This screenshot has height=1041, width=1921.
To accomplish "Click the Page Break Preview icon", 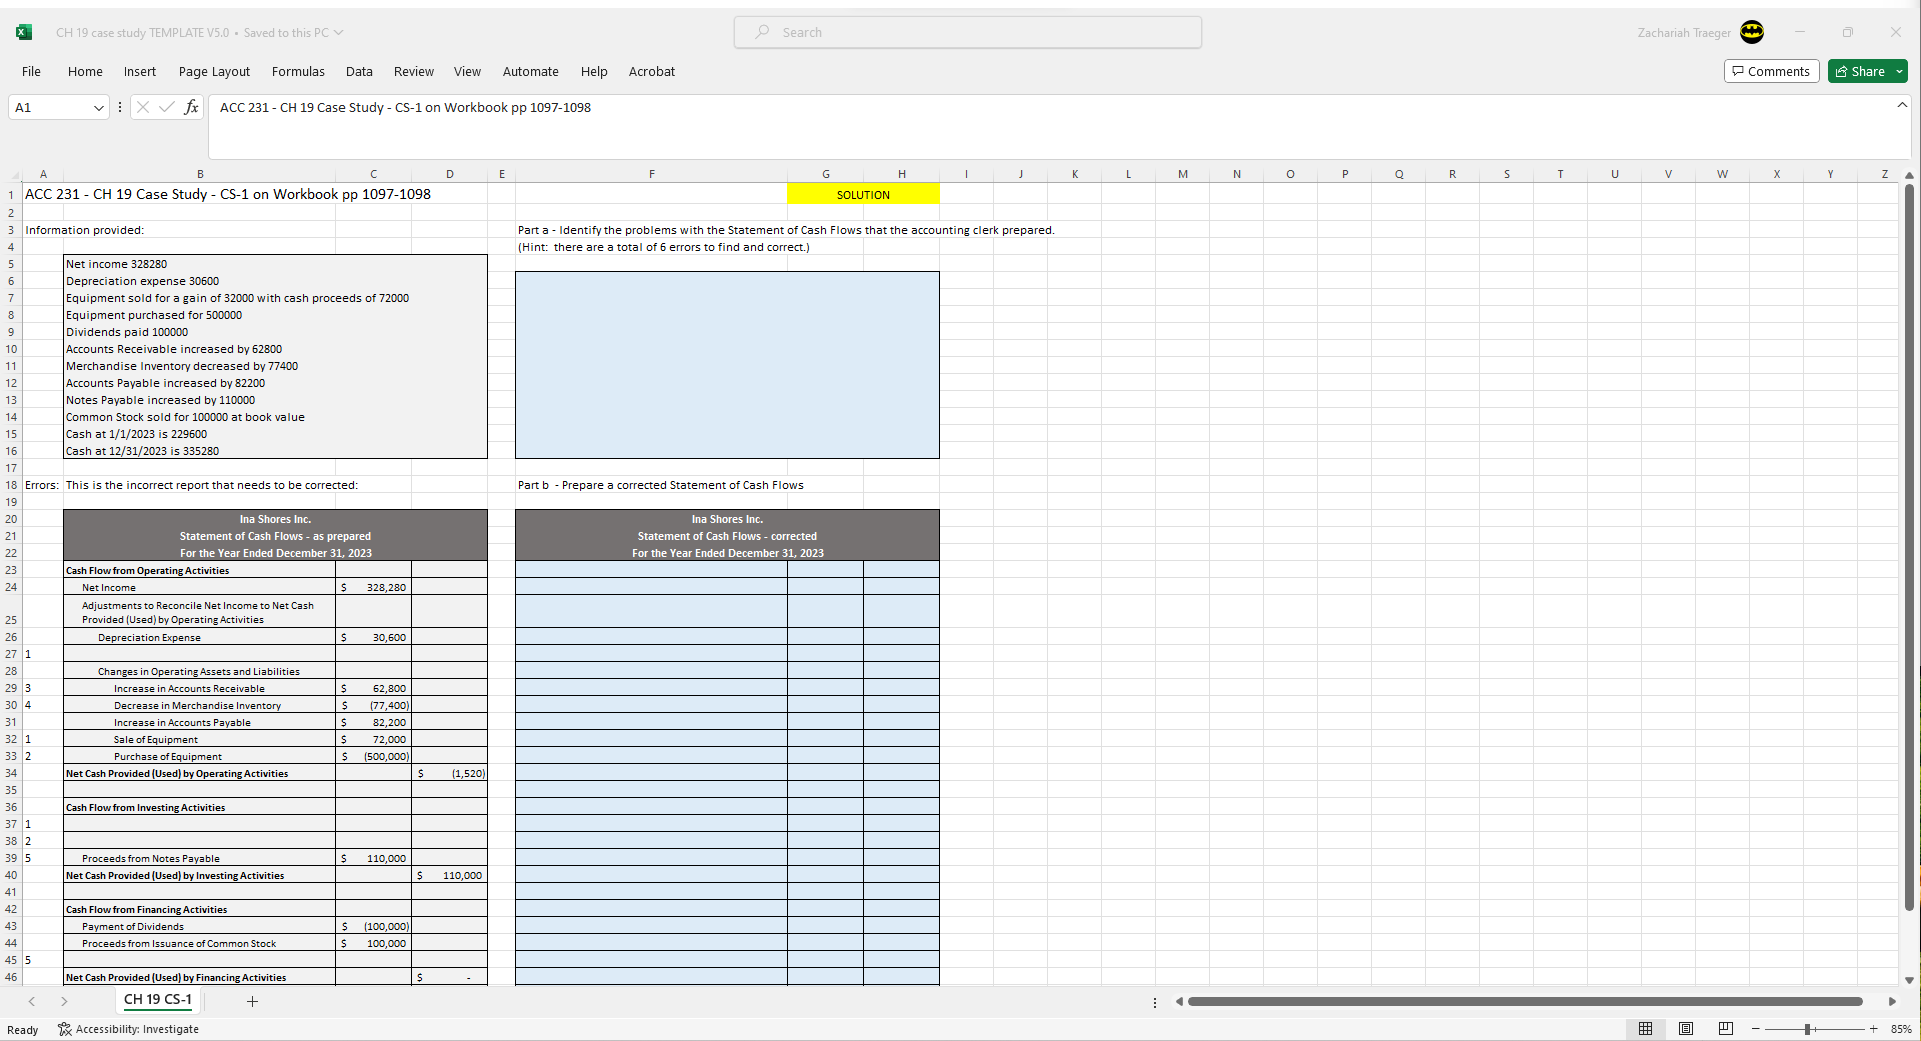I will pos(1726,1029).
